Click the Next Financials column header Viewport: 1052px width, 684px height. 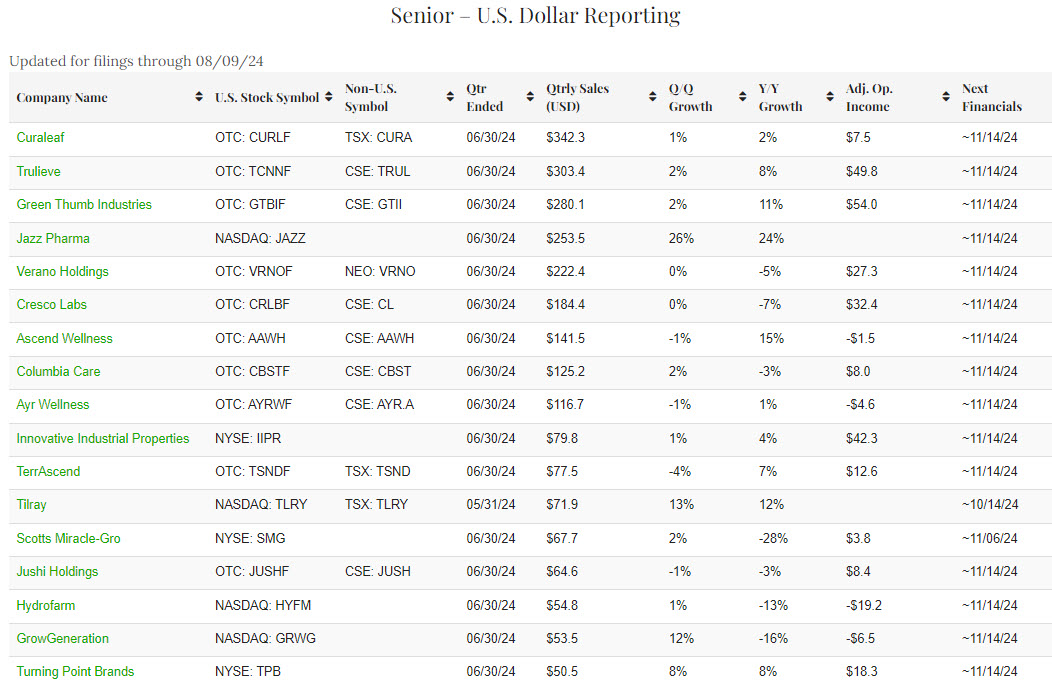coord(991,97)
